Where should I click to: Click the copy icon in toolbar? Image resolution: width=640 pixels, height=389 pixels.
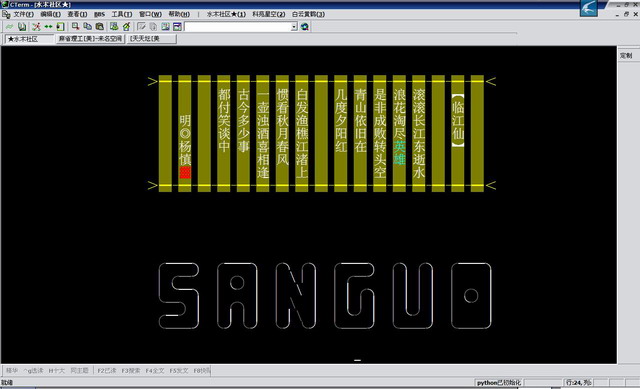(x=87, y=27)
